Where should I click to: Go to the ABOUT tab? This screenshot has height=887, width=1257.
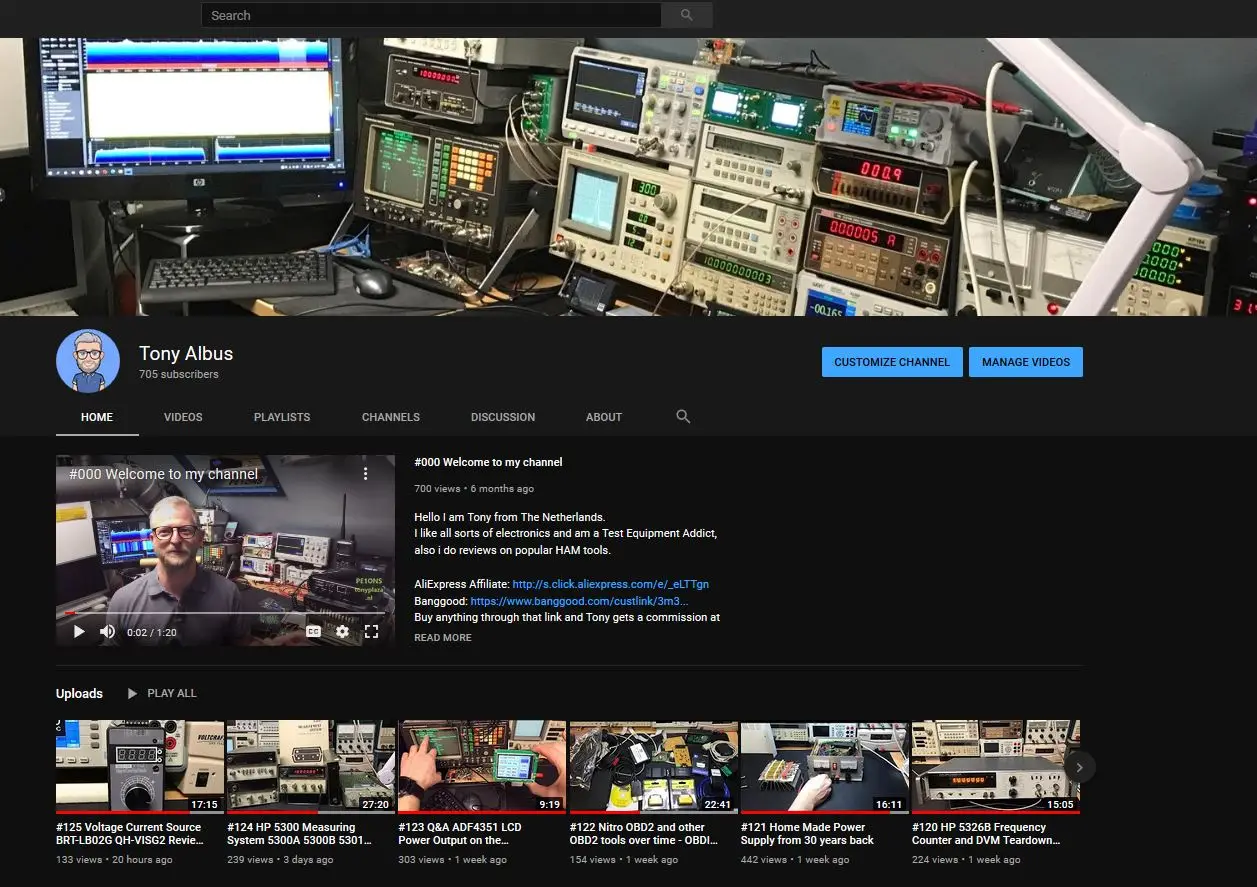pos(604,417)
